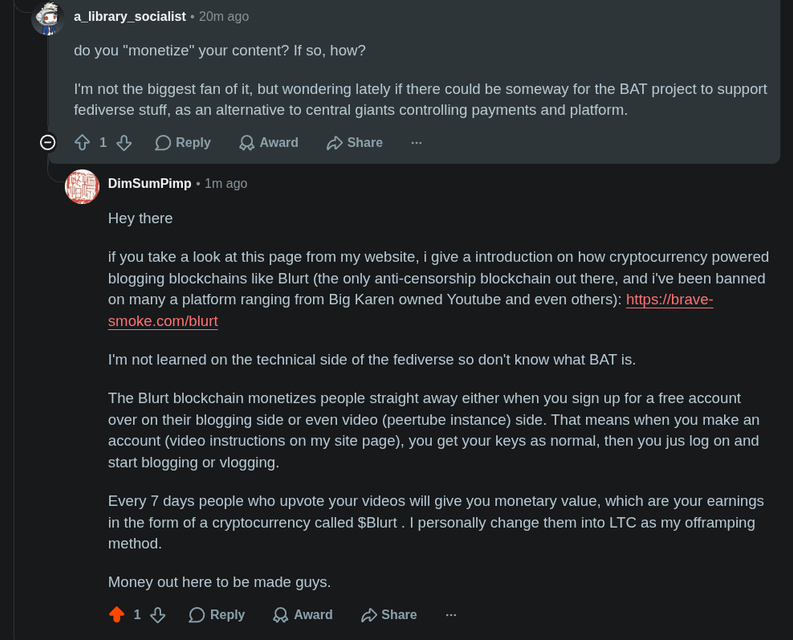Reply to a_library_socialist's comment

(x=183, y=143)
